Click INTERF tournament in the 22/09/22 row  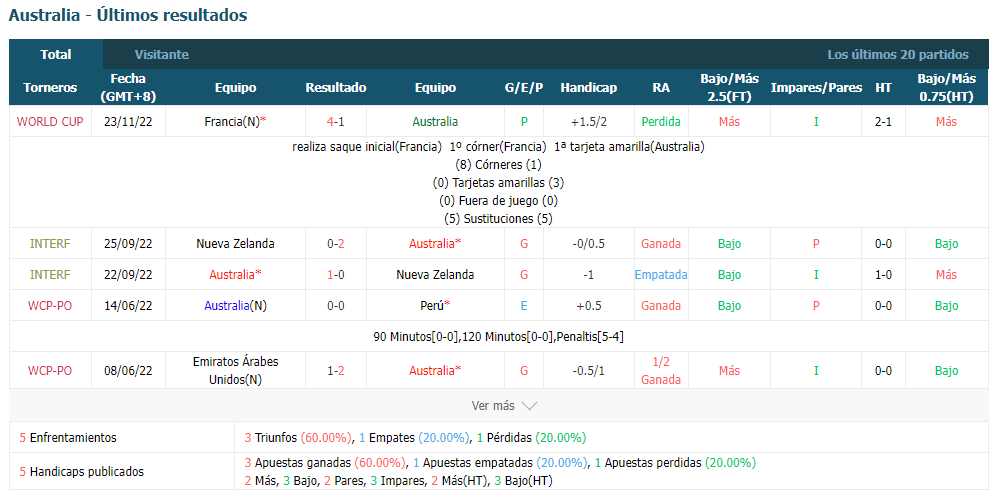tap(50, 274)
